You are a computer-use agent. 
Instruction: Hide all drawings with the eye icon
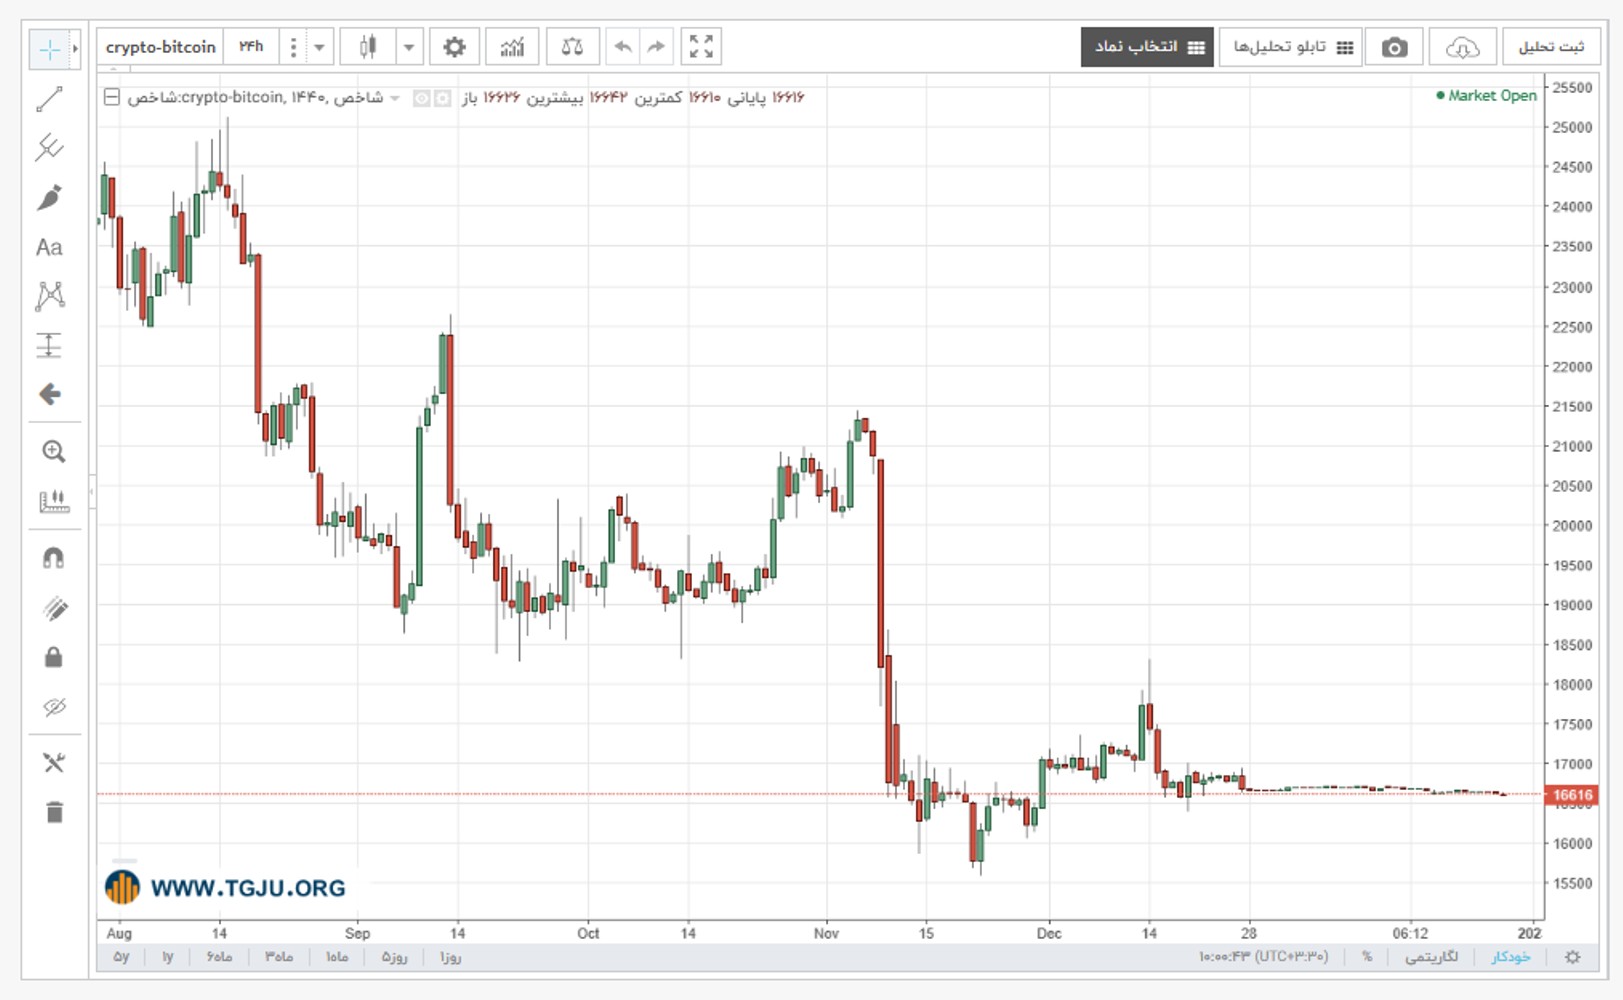pos(54,707)
